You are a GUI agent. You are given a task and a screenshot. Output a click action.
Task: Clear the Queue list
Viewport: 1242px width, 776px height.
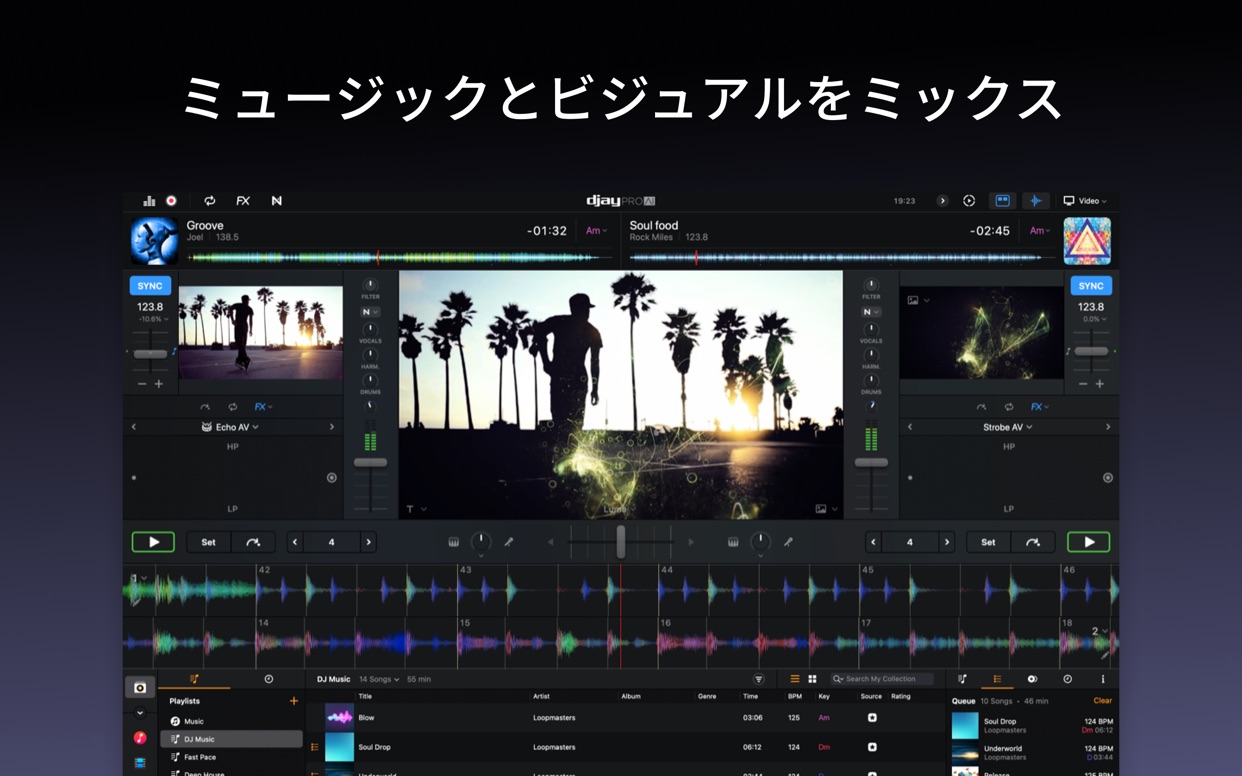click(1101, 700)
